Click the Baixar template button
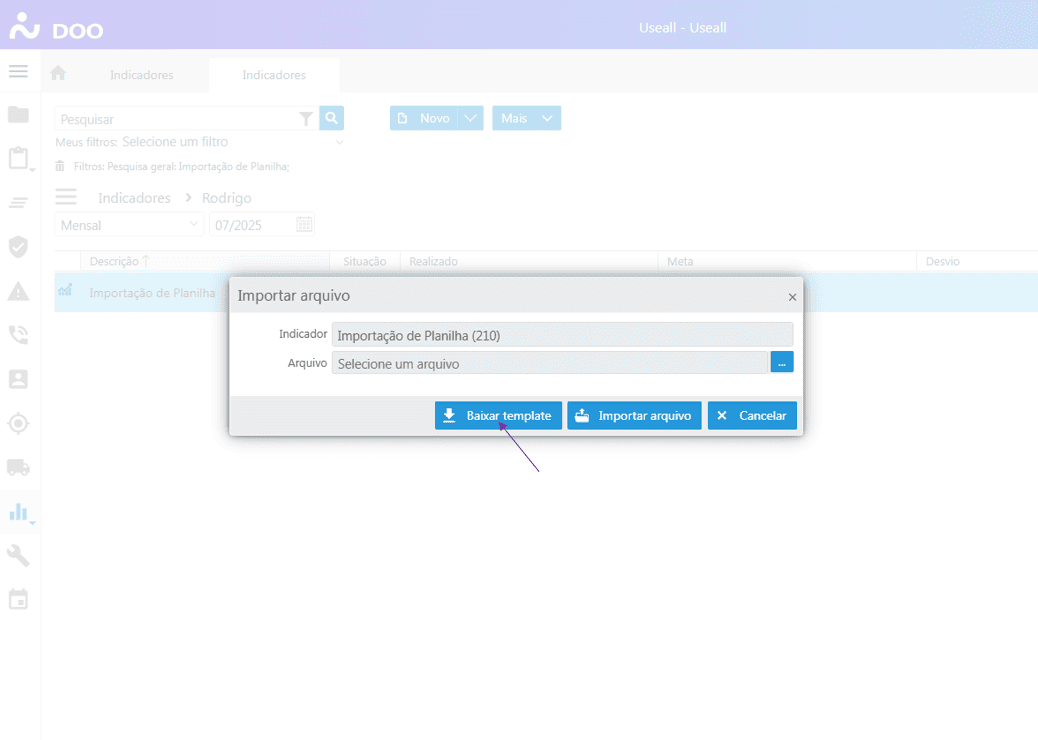The width and height of the screenshot is (1038, 740). point(498,416)
